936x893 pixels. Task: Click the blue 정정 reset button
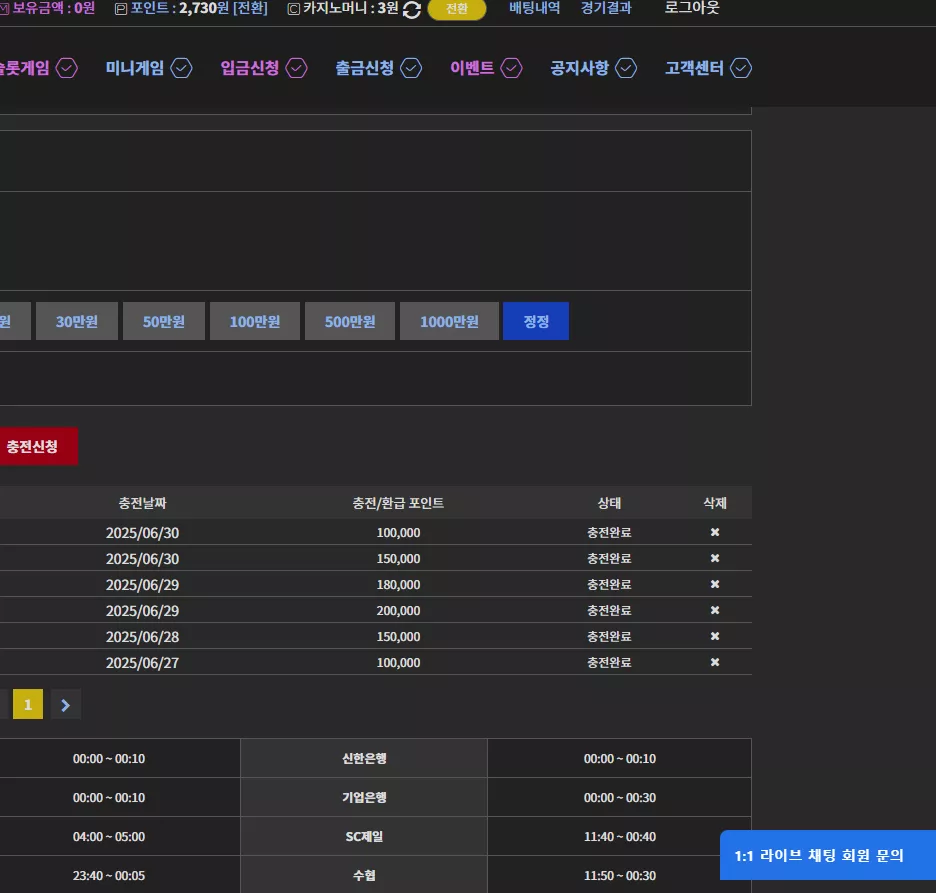point(536,321)
